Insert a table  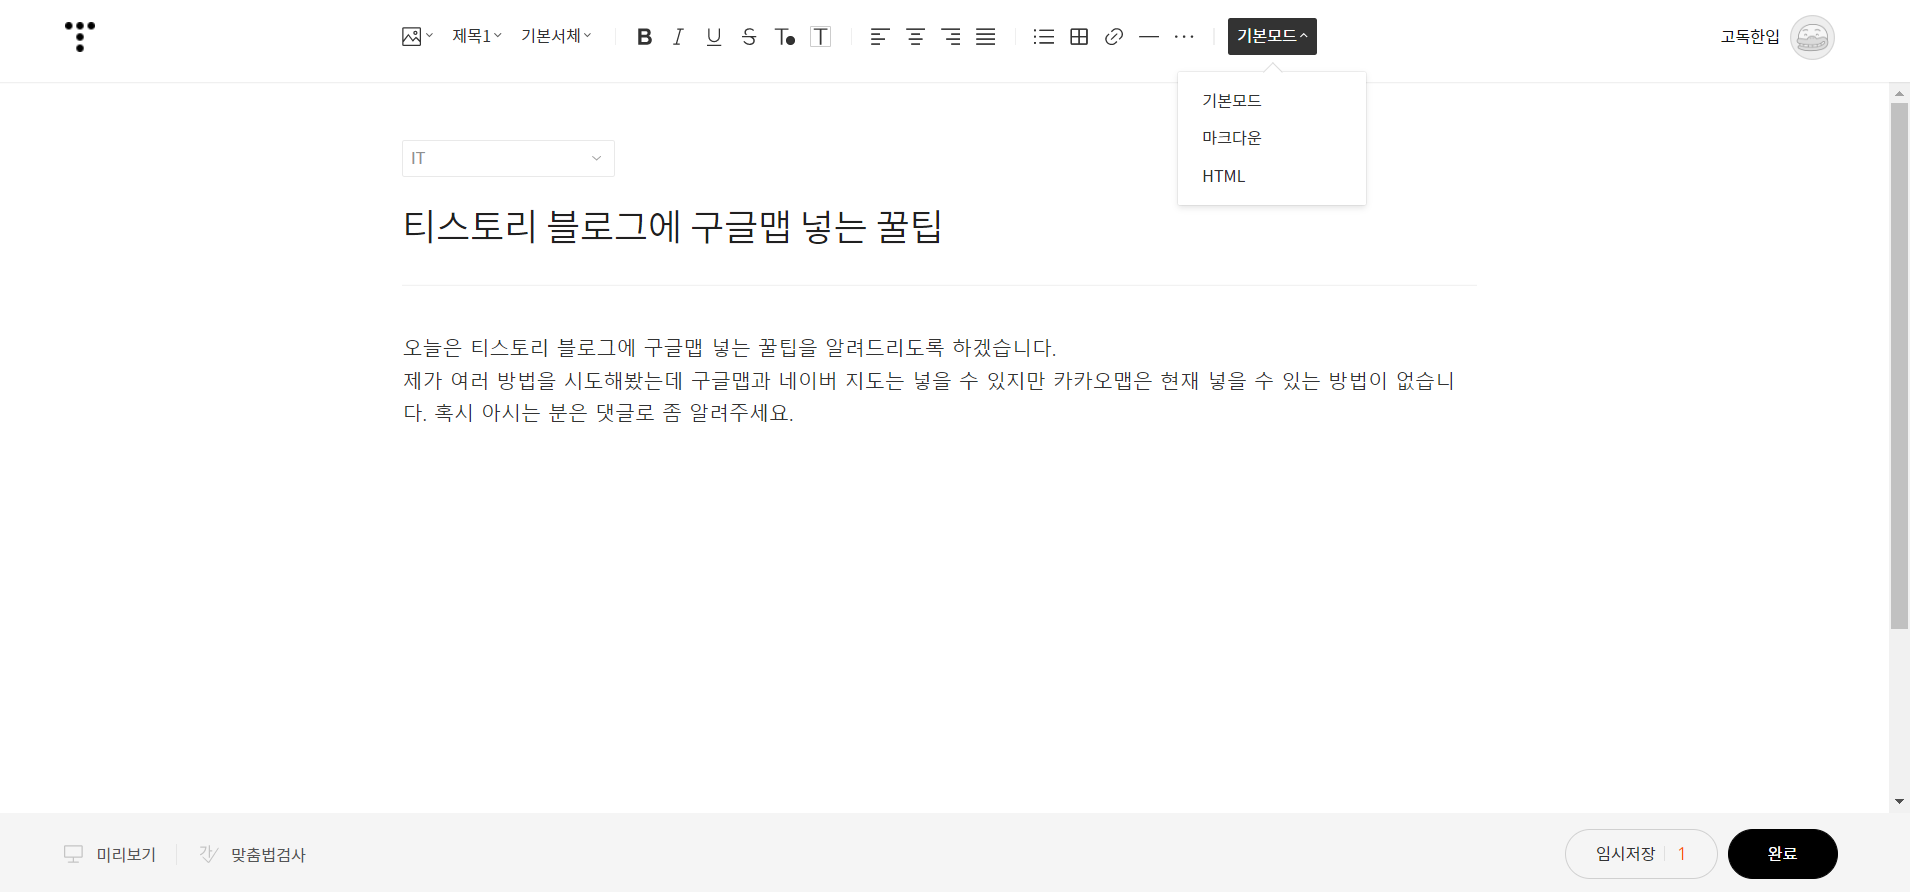point(1079,37)
